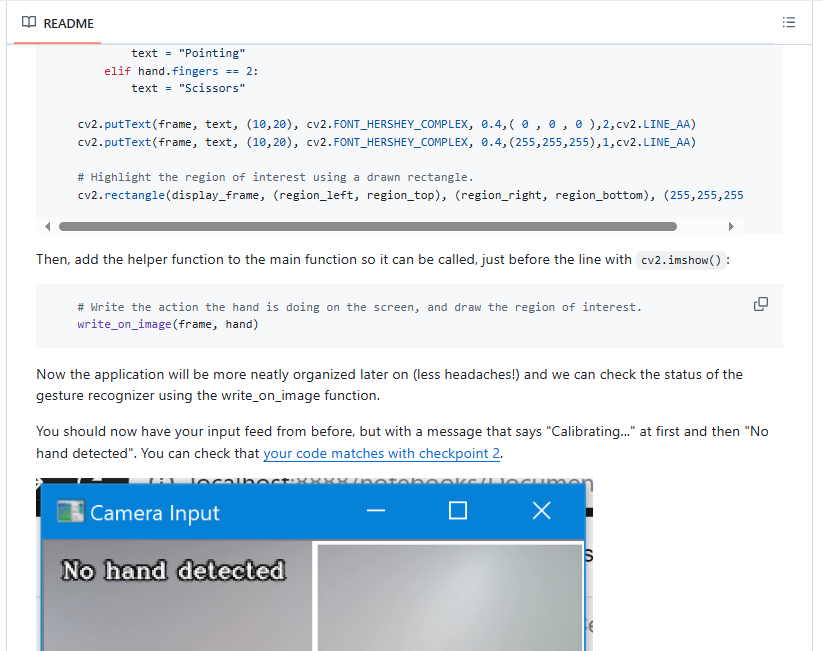Screen dimensions: 823x651
Task: Open the README outline menu icon
Action: 788,22
